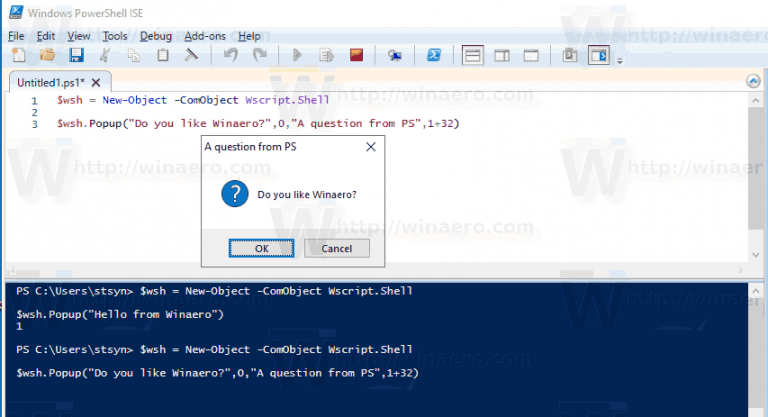Open the Add-ons menu

(205, 36)
